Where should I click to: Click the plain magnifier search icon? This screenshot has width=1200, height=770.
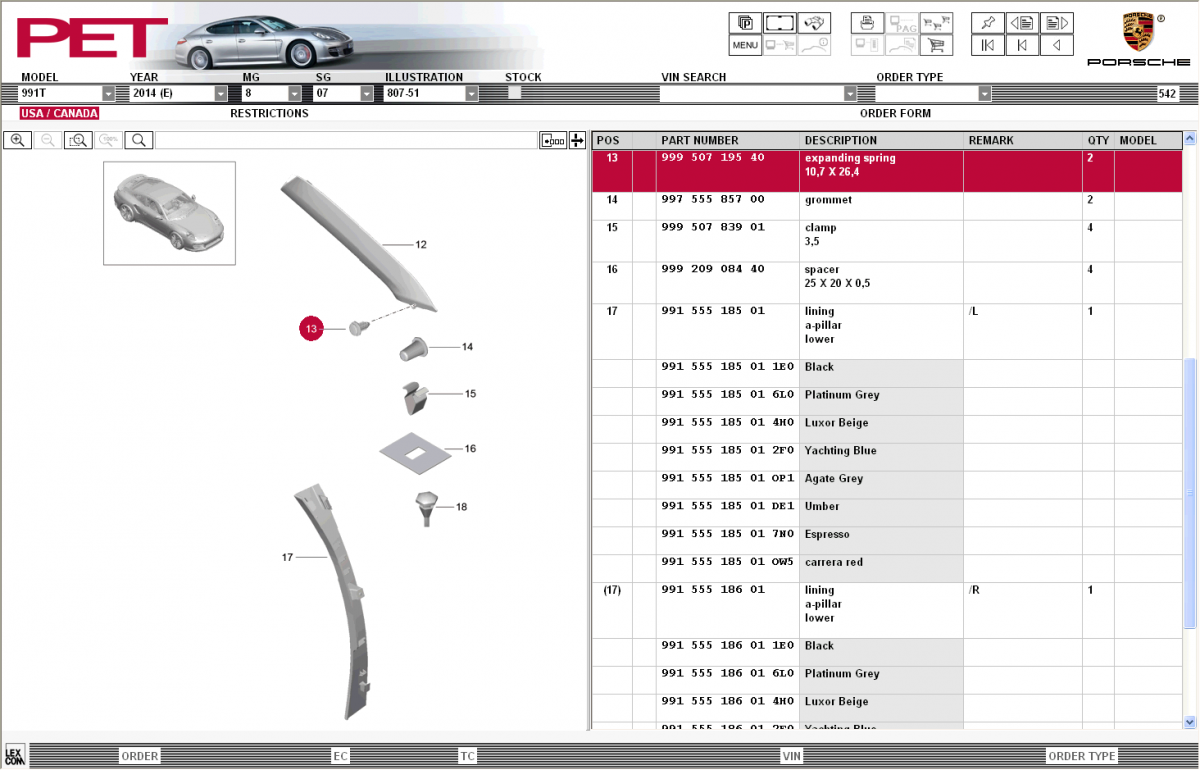coord(140,141)
